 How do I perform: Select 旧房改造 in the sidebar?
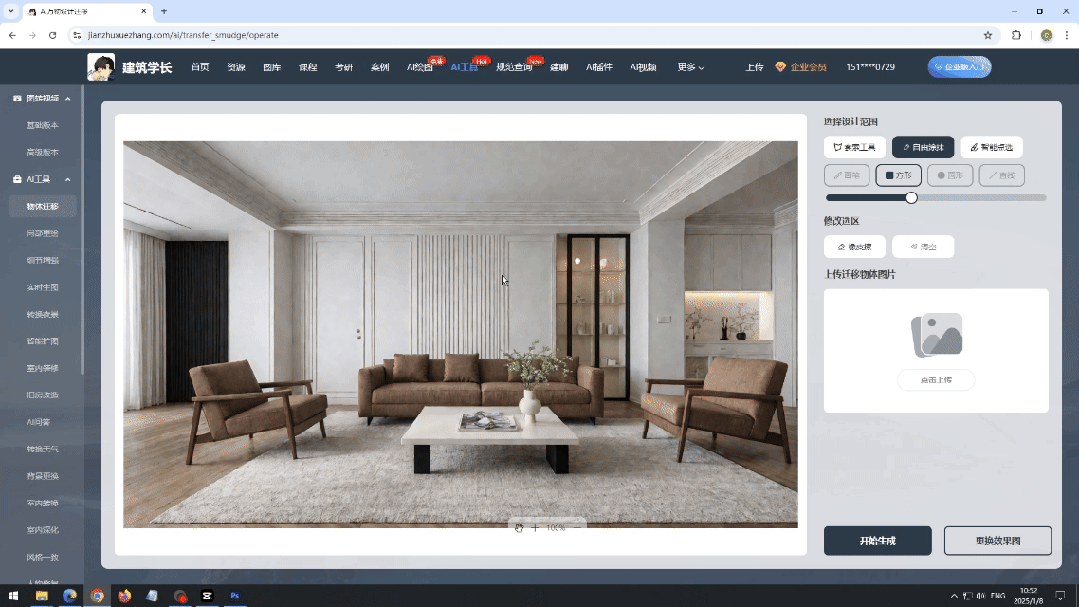tap(43, 395)
